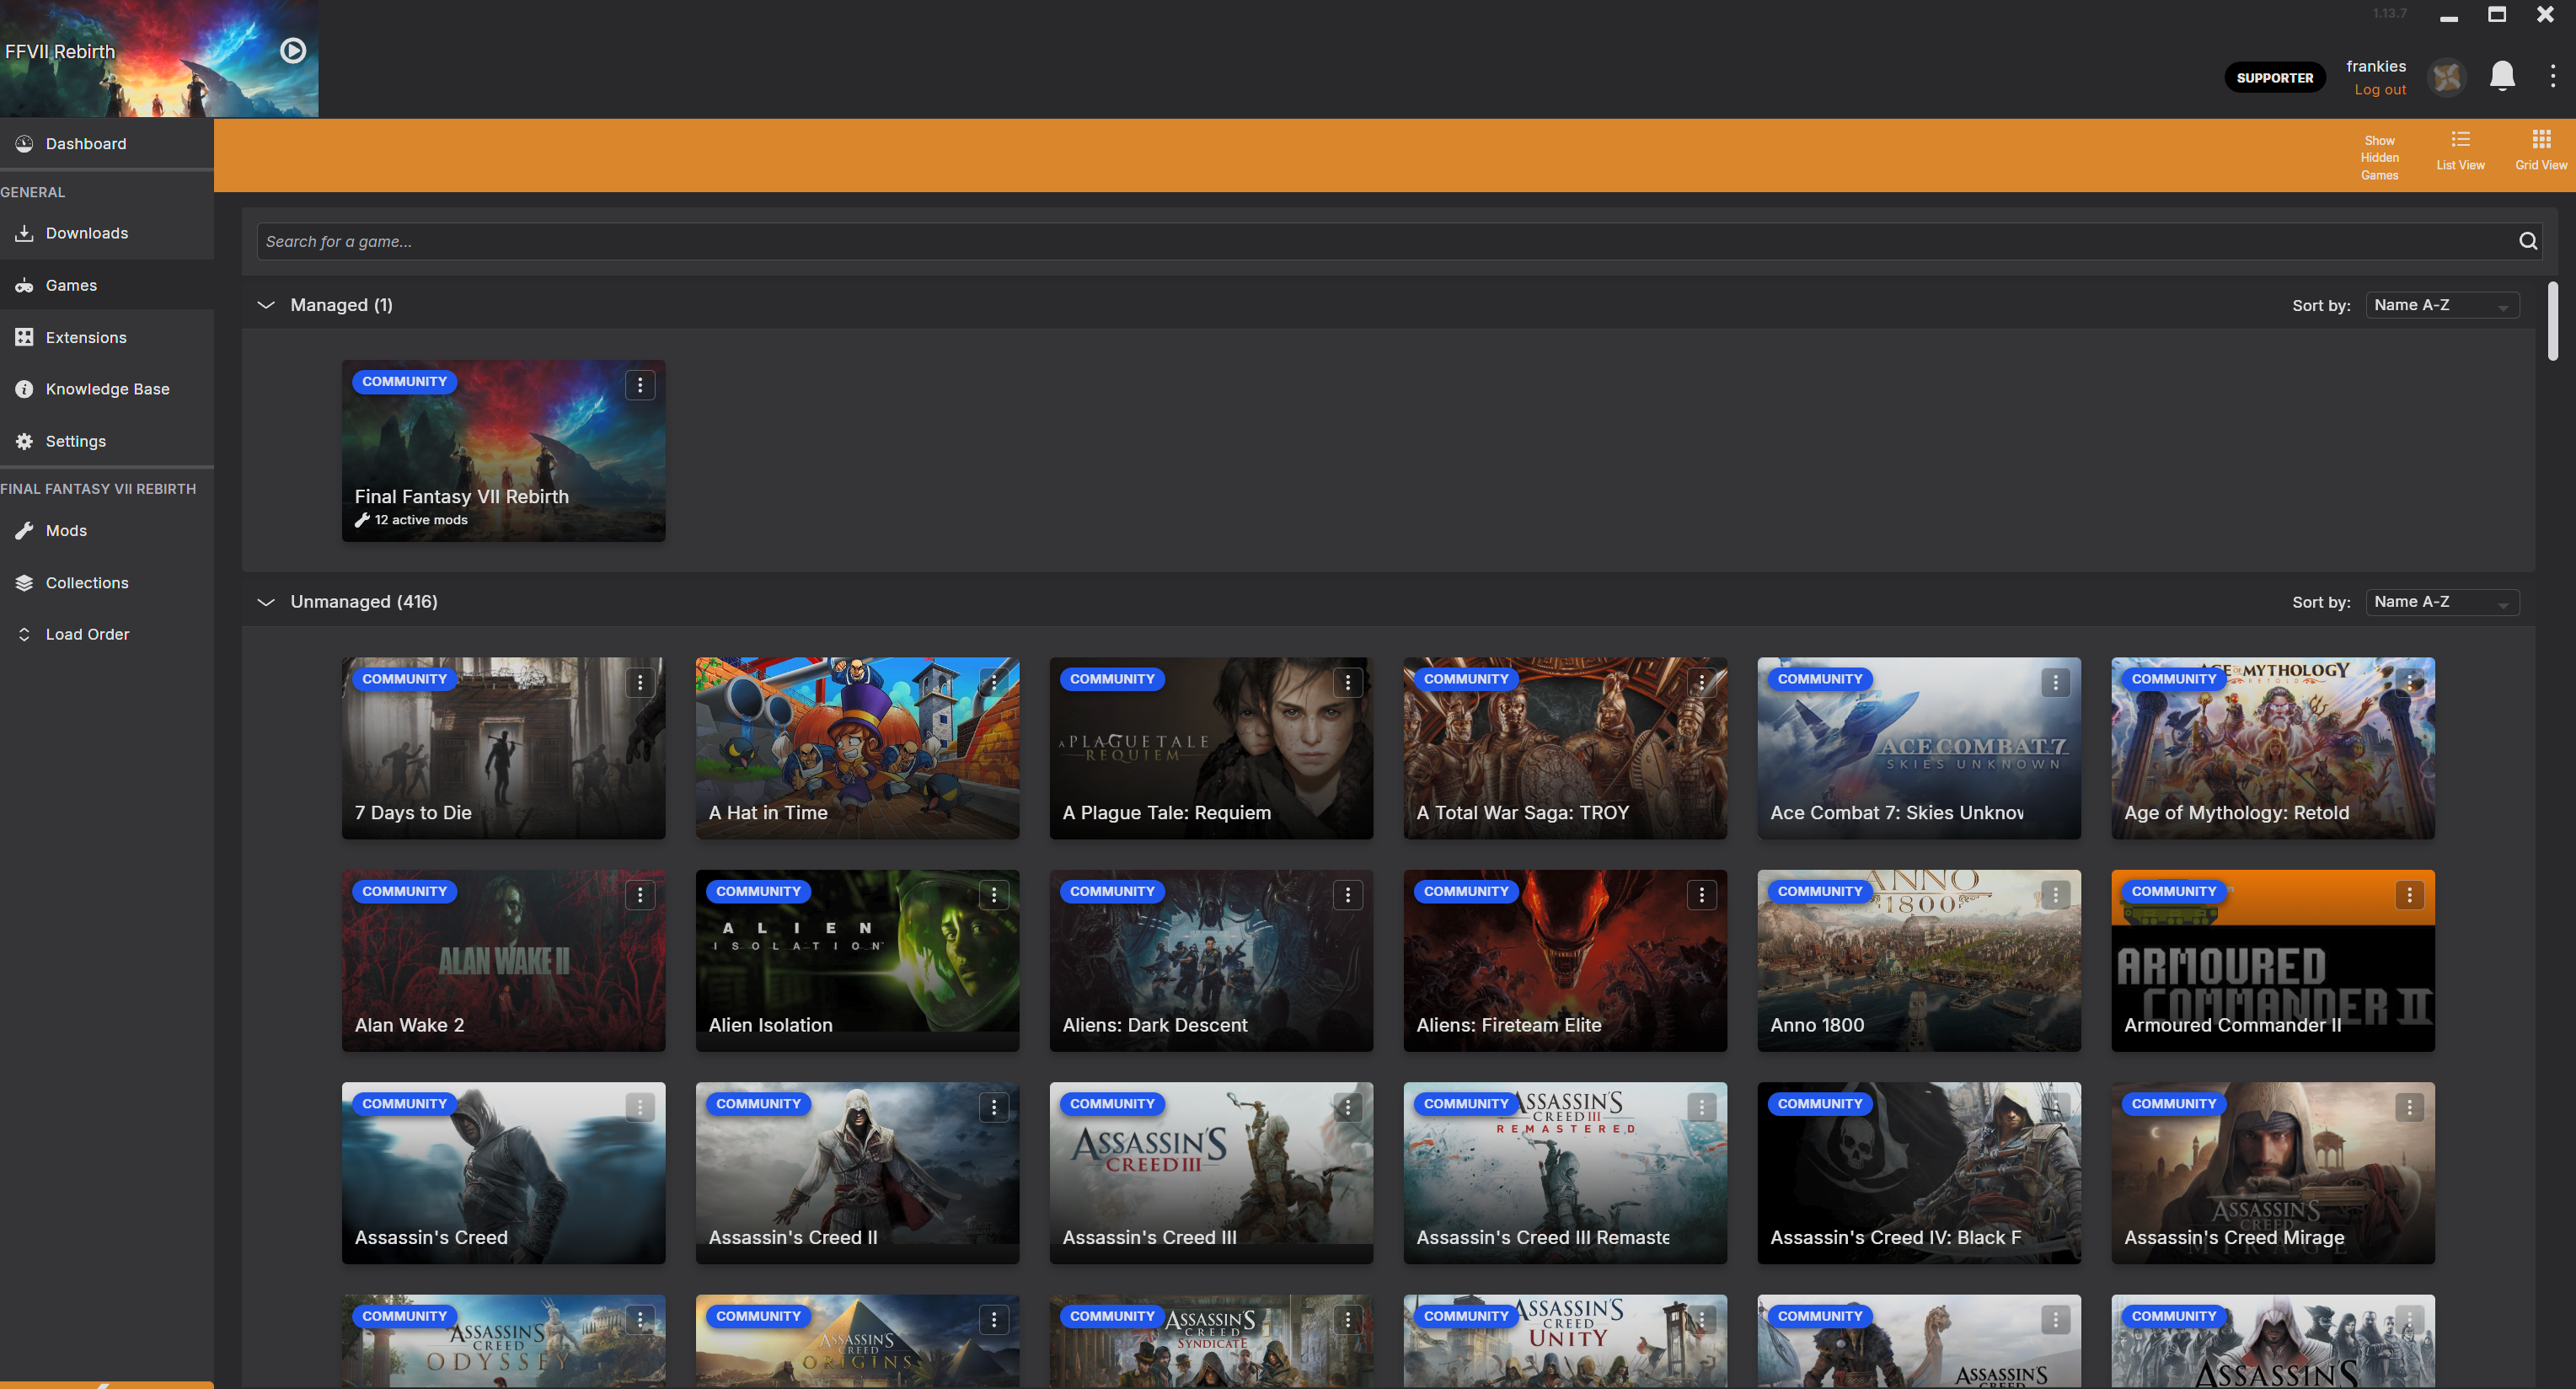Open Final Fantasy VII Rebirth card menu

tap(640, 385)
